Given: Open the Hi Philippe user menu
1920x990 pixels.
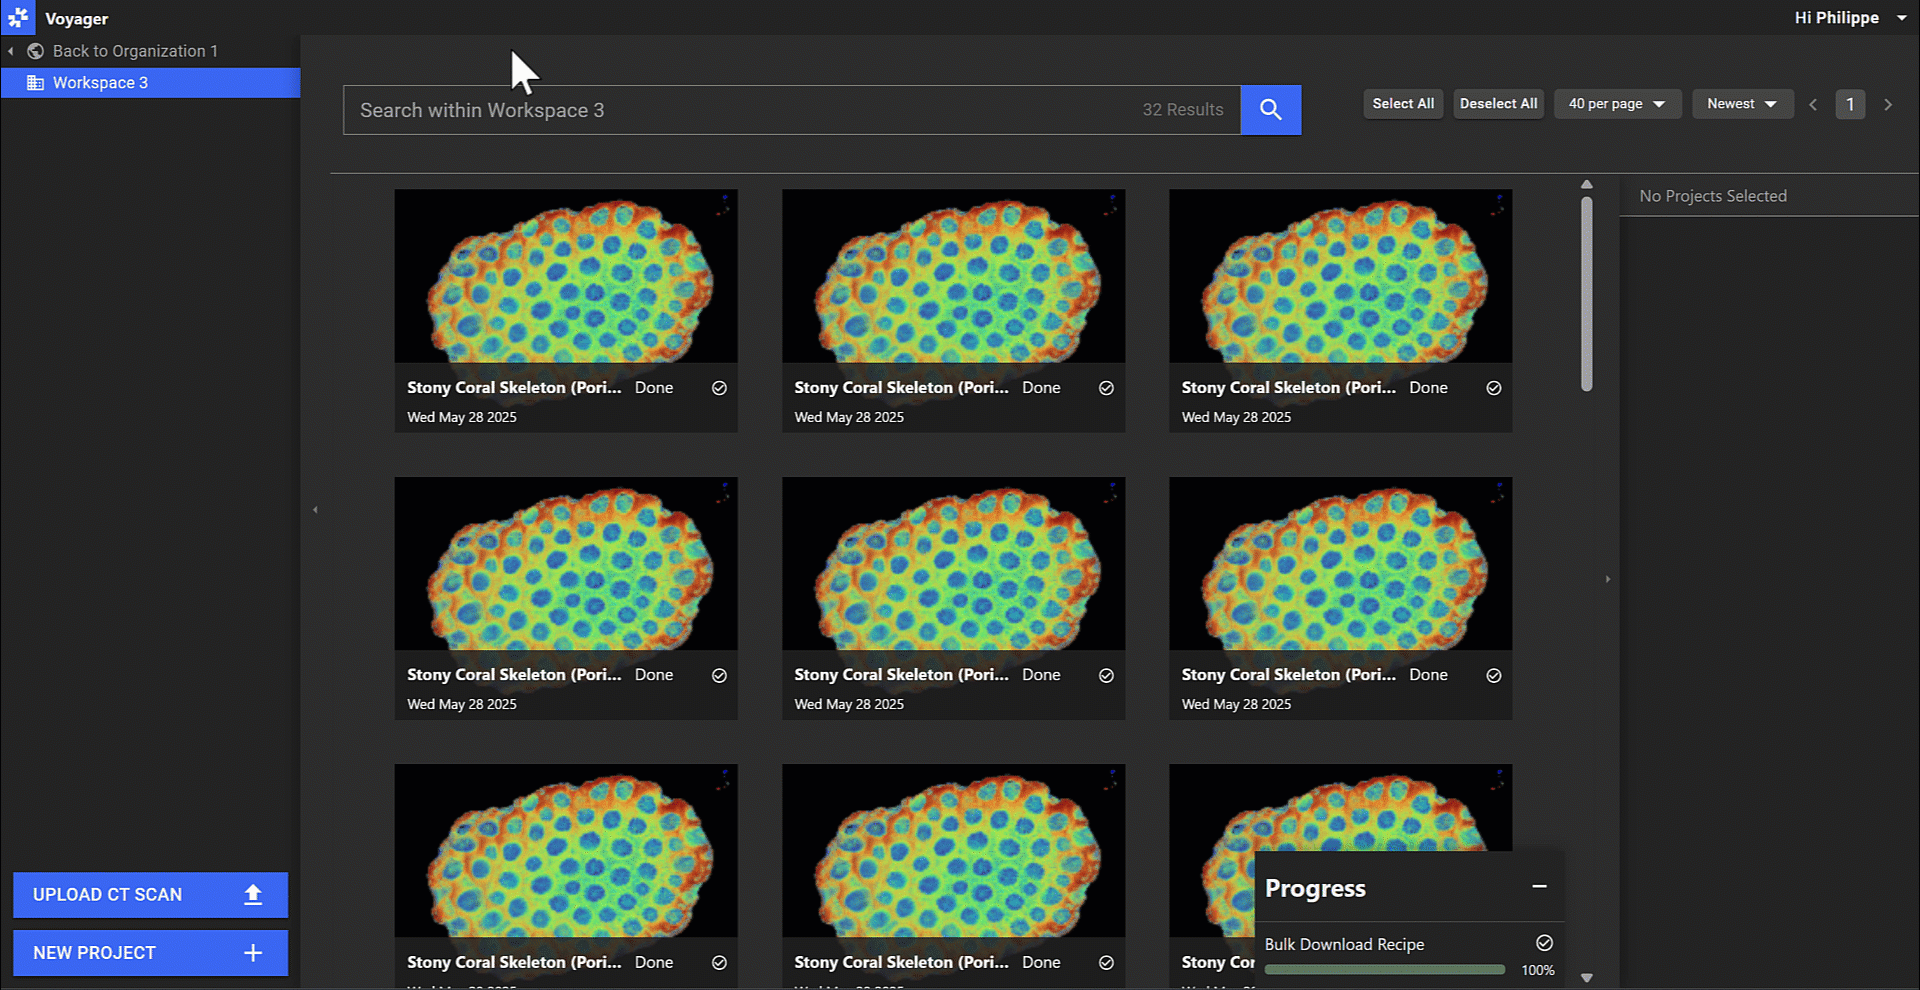Looking at the screenshot, I should tap(1850, 18).
